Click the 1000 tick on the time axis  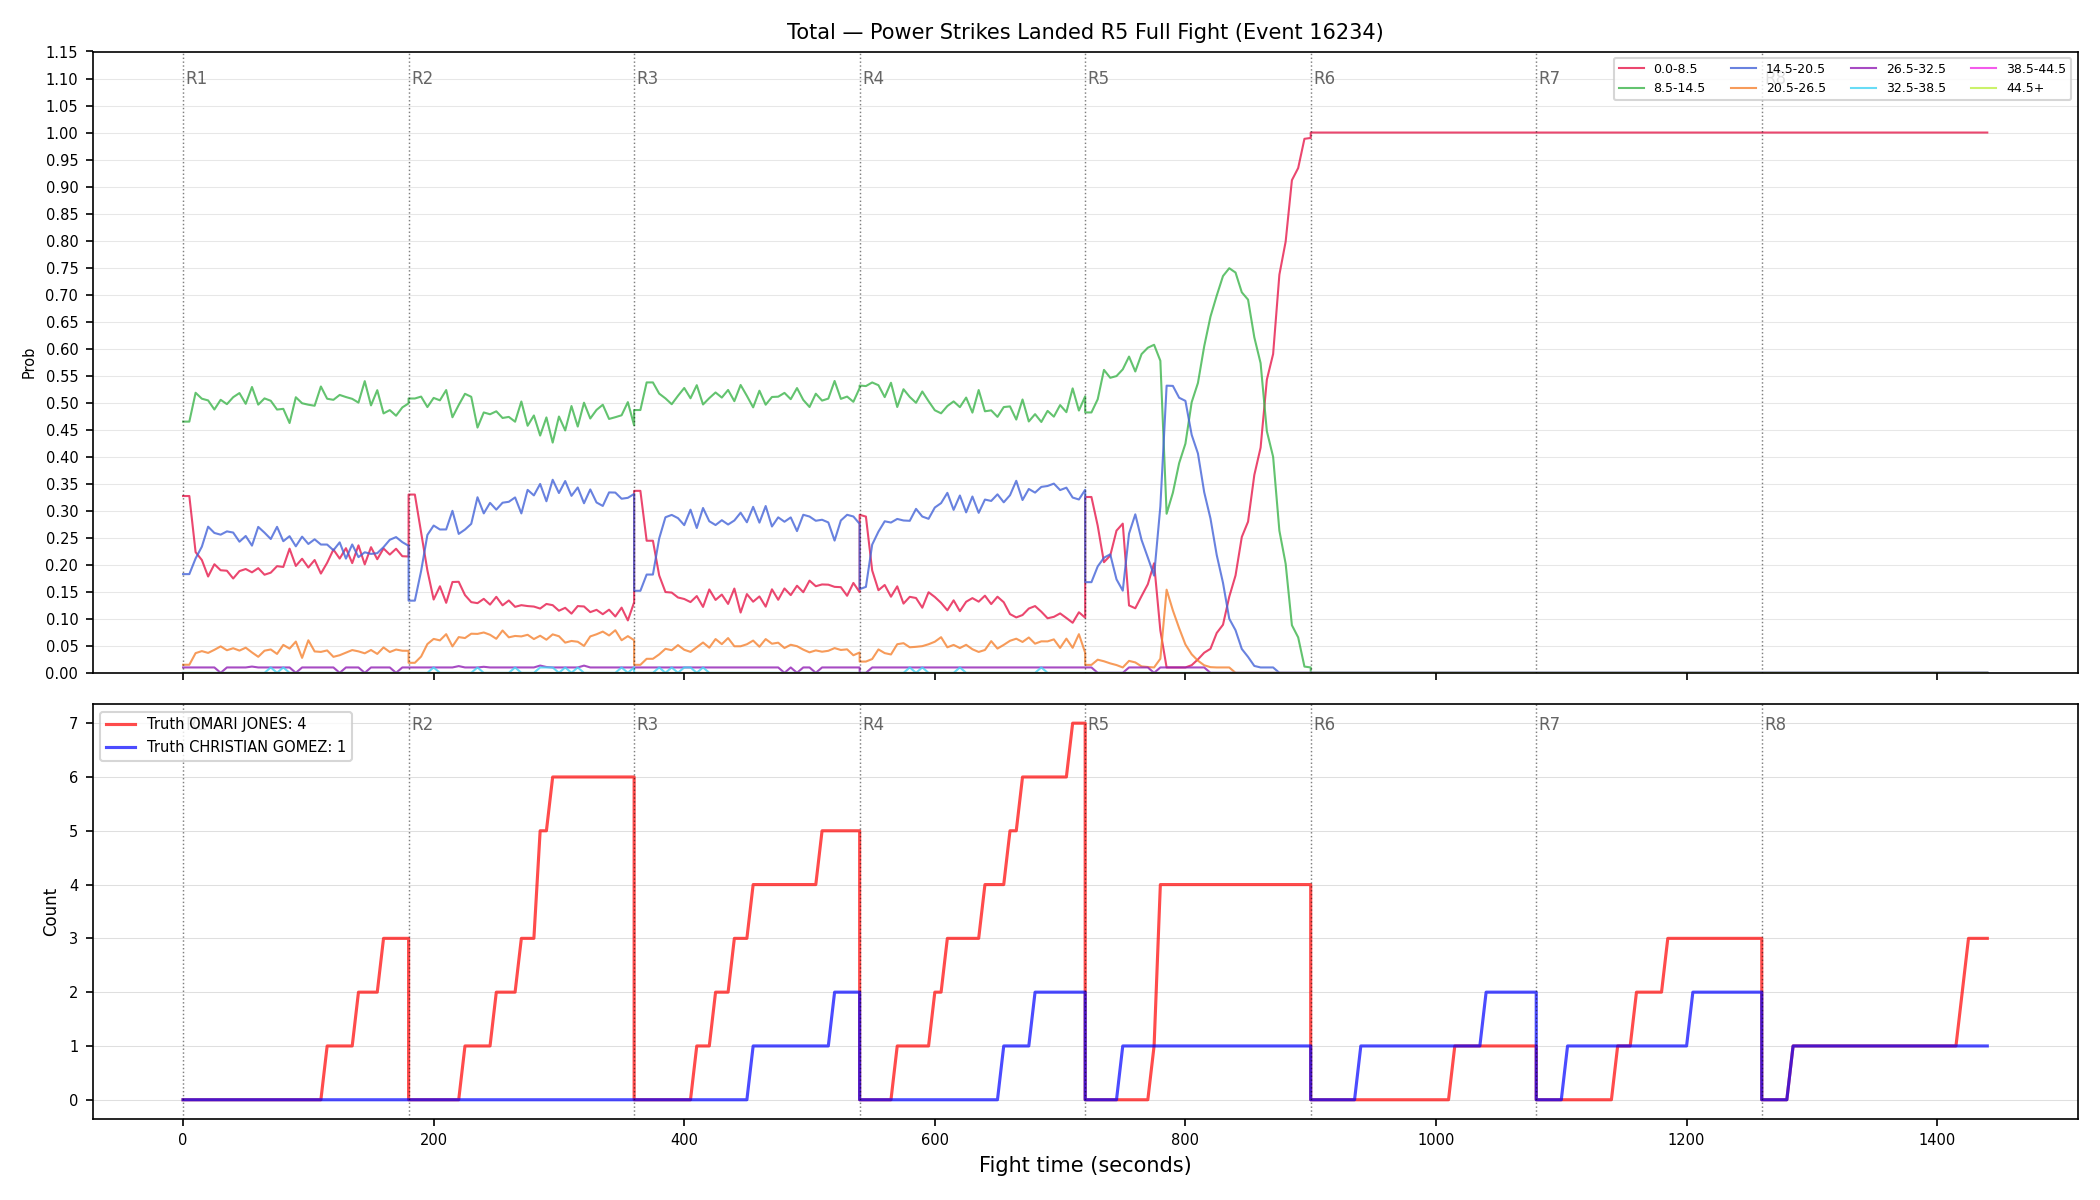(x=1436, y=1139)
